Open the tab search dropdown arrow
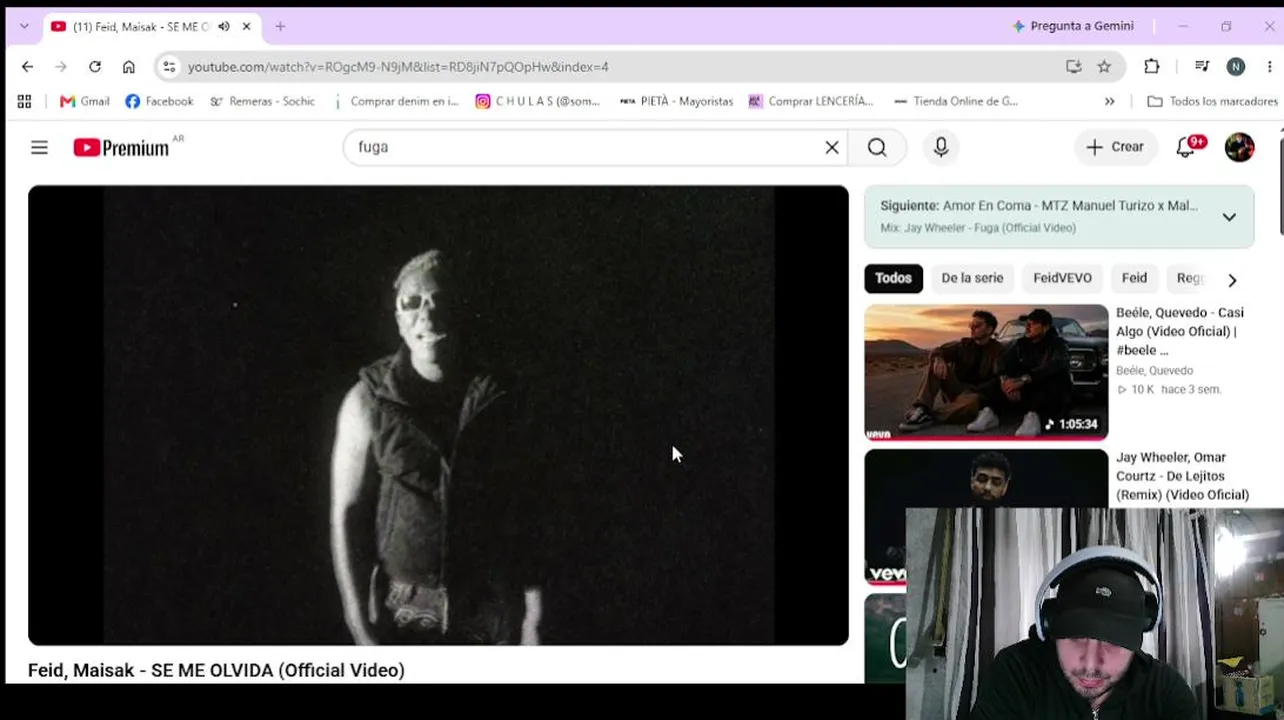1284x720 pixels. click(x=24, y=27)
